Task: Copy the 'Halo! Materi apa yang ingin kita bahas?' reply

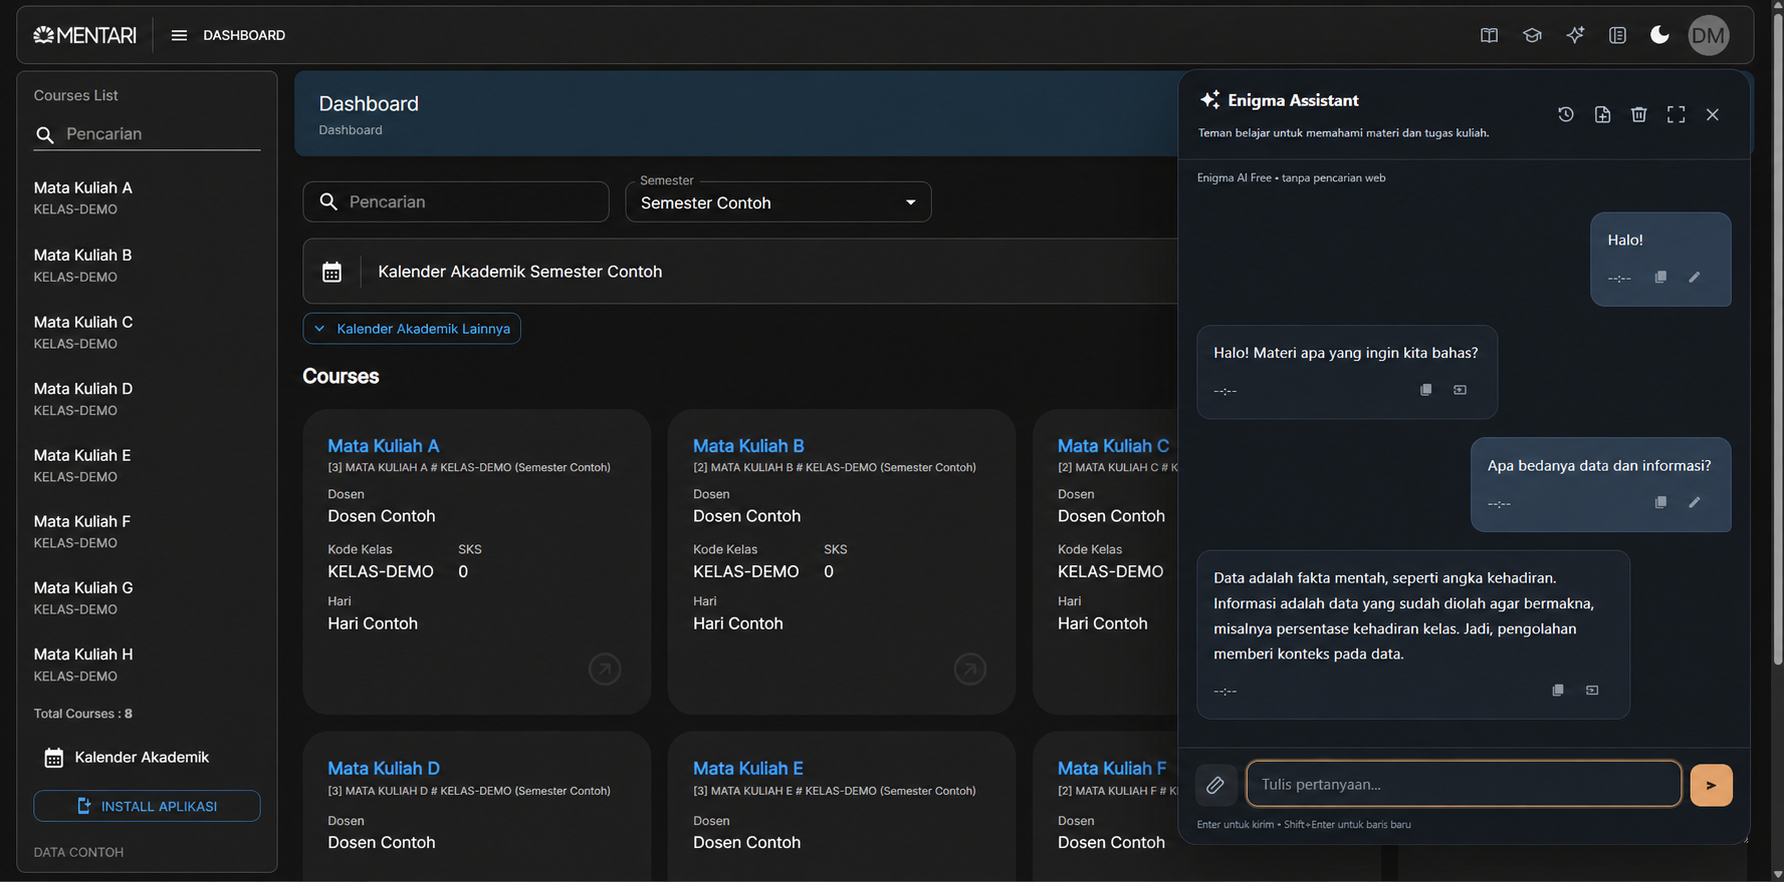Action: (1426, 389)
